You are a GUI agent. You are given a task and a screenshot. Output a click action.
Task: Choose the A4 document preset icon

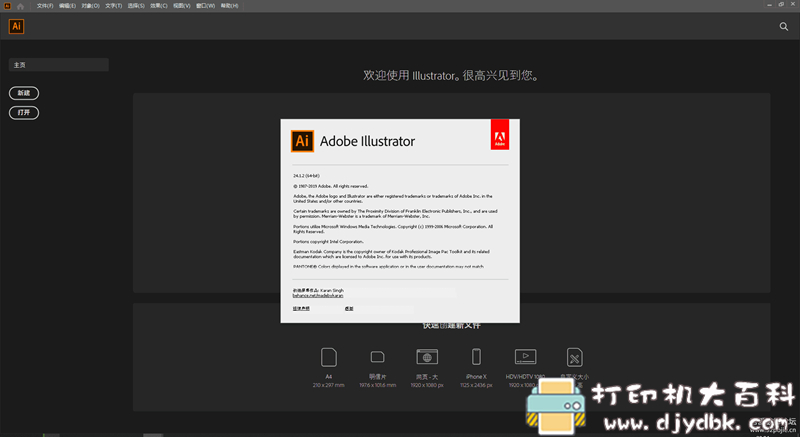click(x=329, y=357)
